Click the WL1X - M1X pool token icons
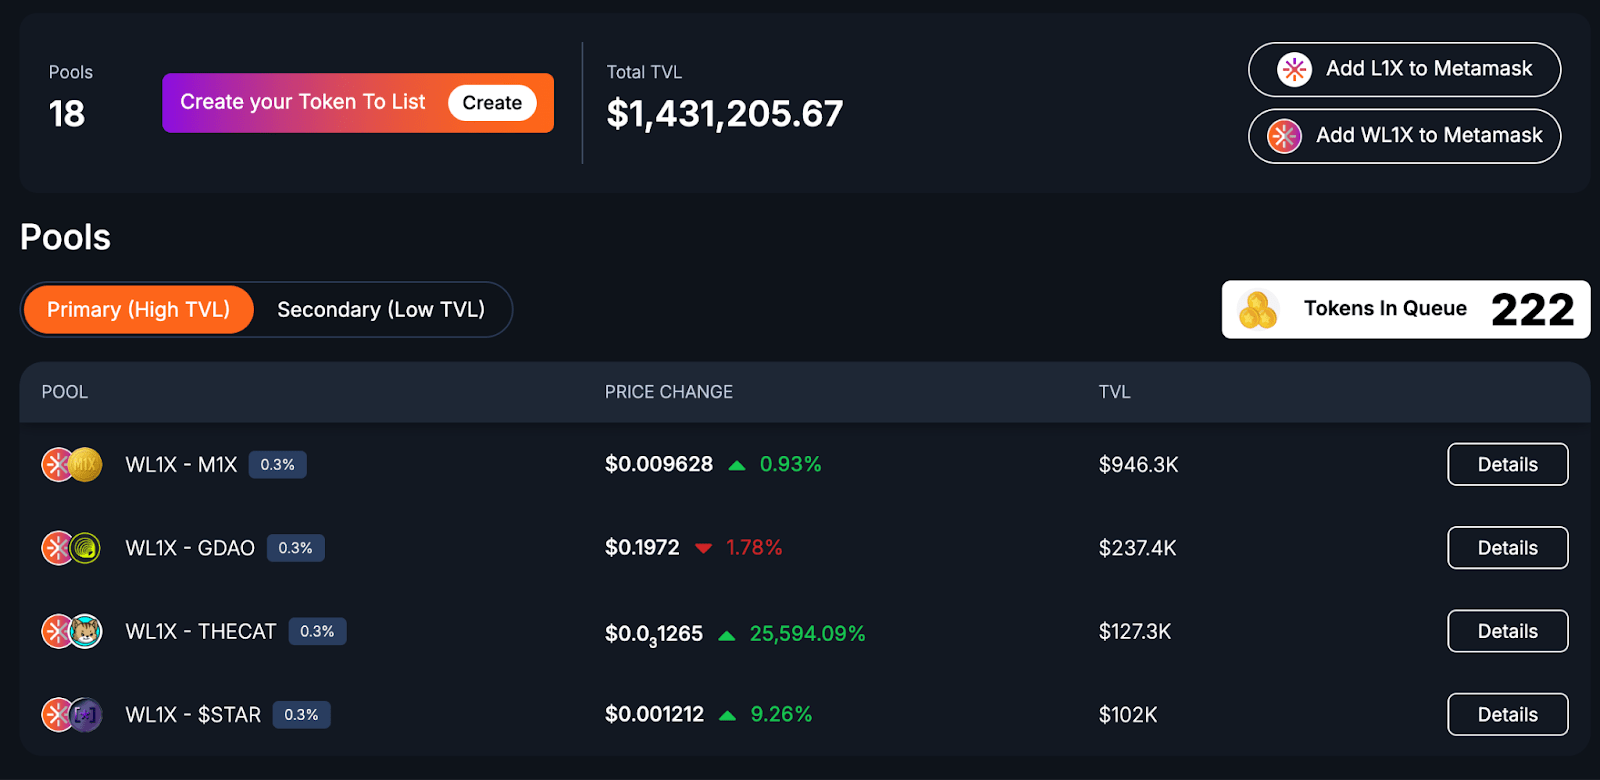This screenshot has height=780, width=1600. pyautogui.click(x=72, y=465)
